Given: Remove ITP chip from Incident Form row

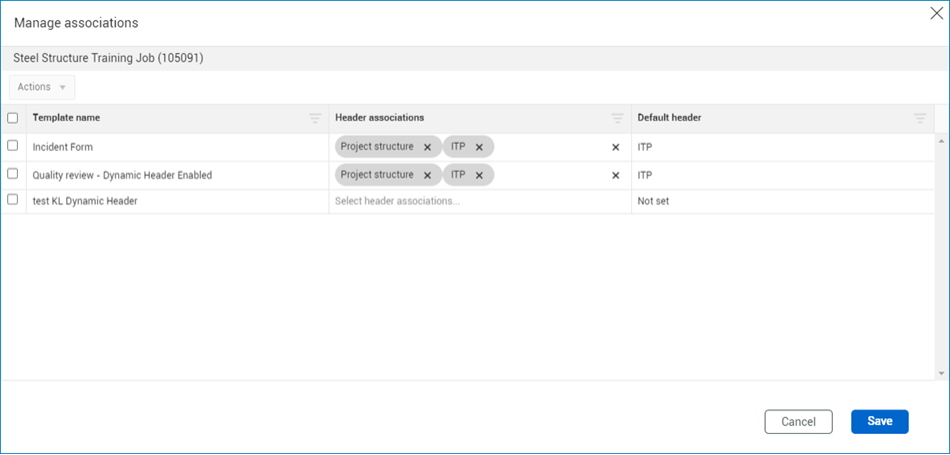Looking at the screenshot, I should click(x=479, y=147).
